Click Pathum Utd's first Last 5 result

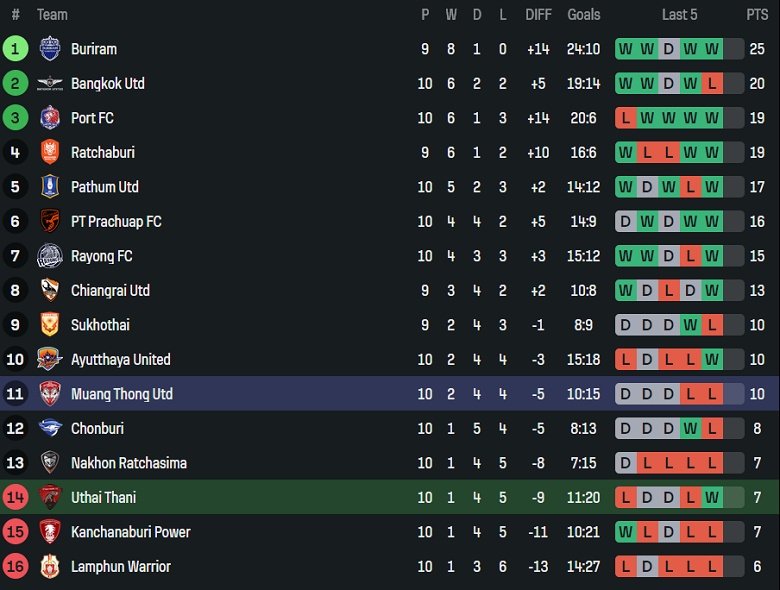[x=625, y=187]
